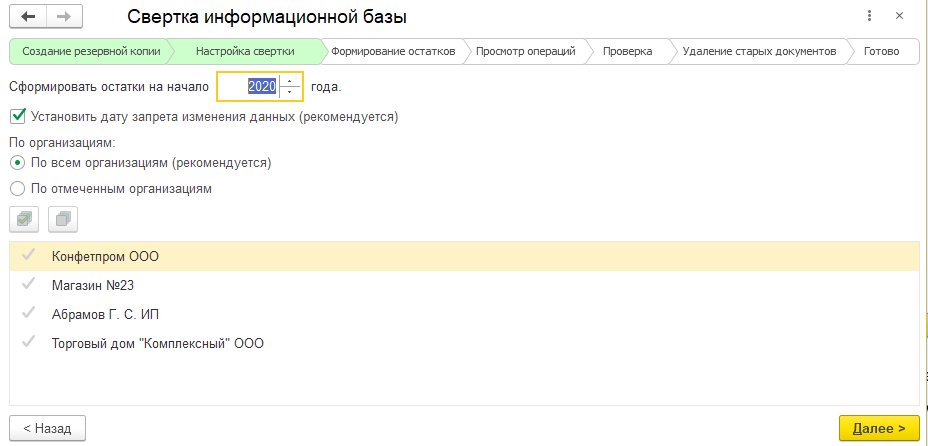Toggle checkmark for Конфетпром ООО

tap(27, 256)
